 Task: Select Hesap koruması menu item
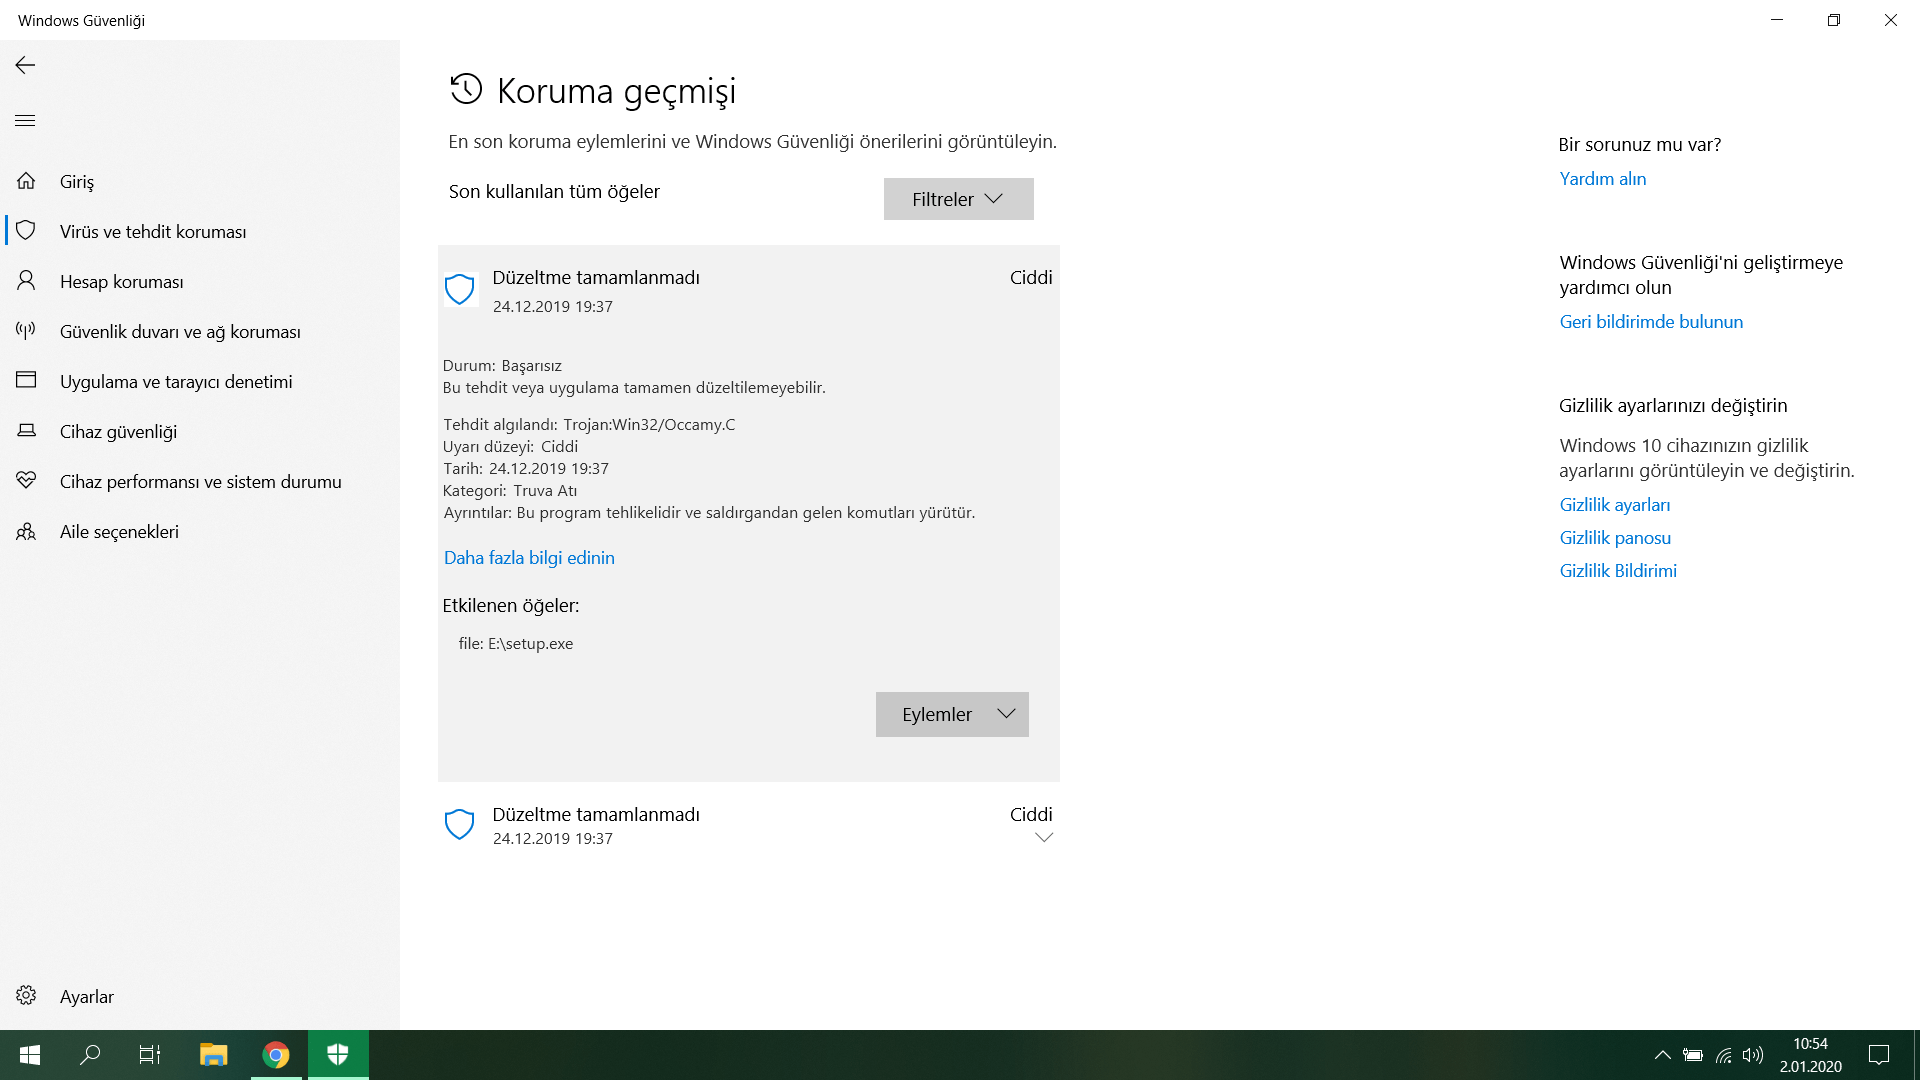122,282
